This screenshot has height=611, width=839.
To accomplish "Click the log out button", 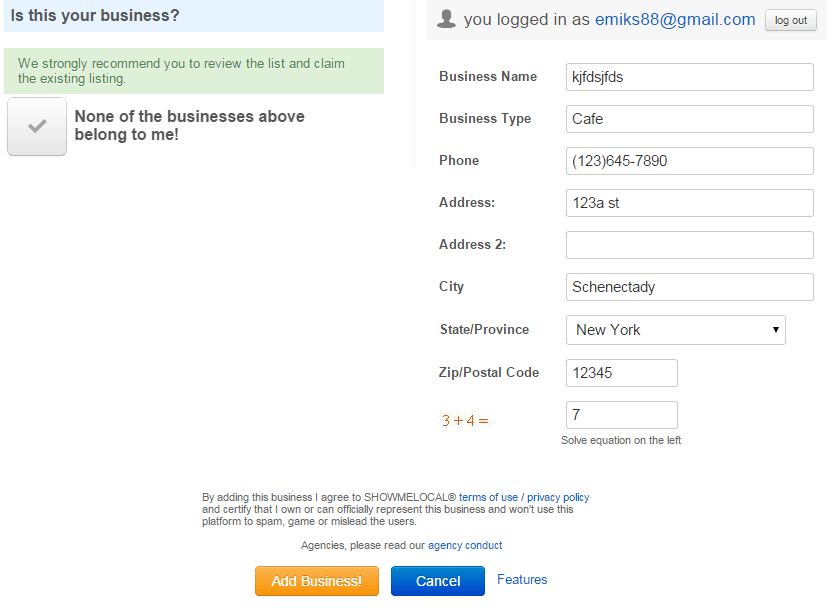I will pyautogui.click(x=790, y=20).
